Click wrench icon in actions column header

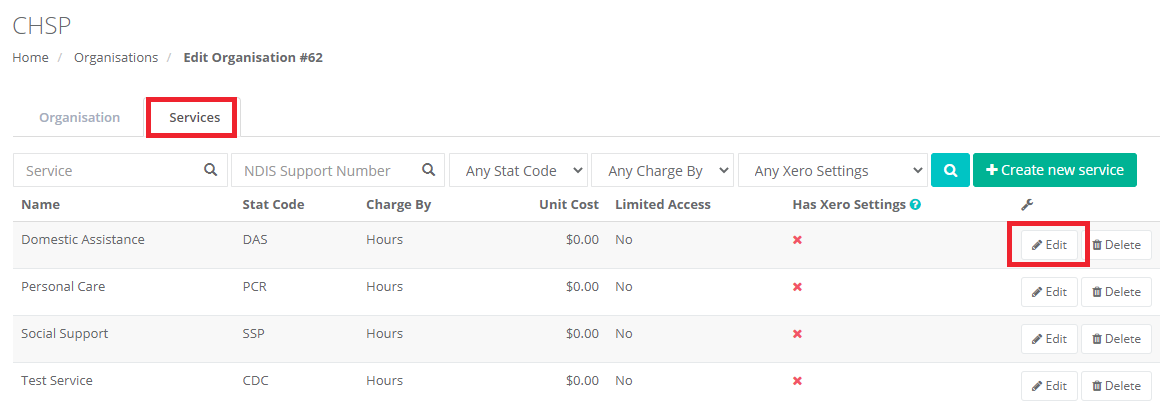1027,205
